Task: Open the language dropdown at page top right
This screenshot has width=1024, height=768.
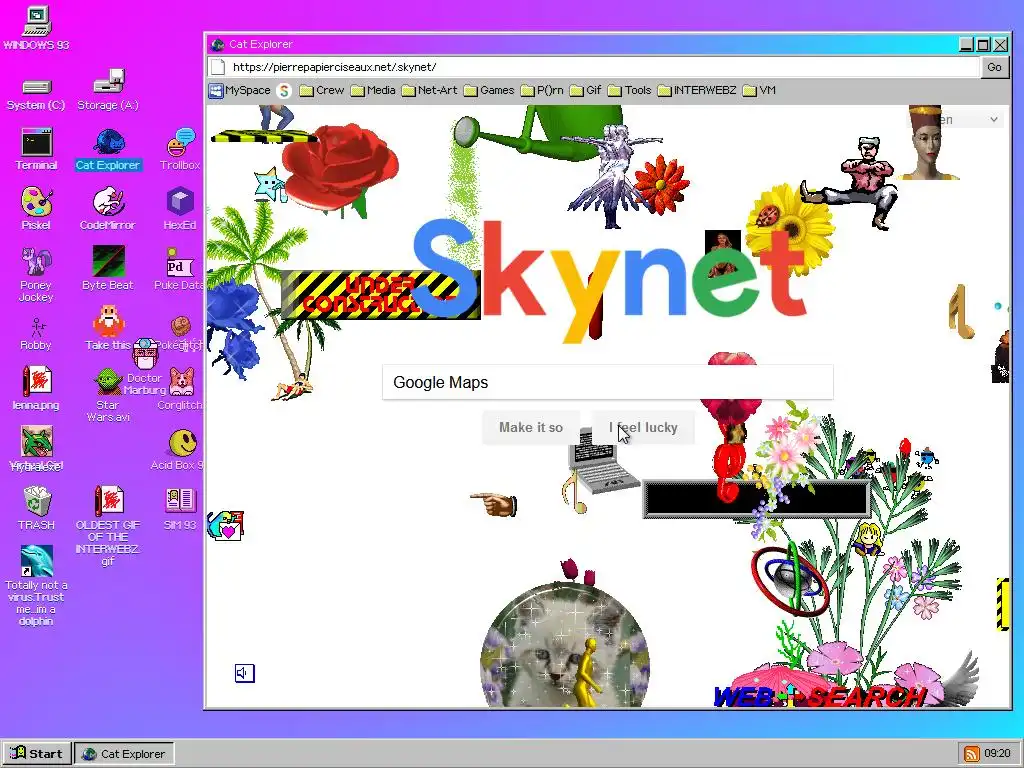Action: click(968, 120)
